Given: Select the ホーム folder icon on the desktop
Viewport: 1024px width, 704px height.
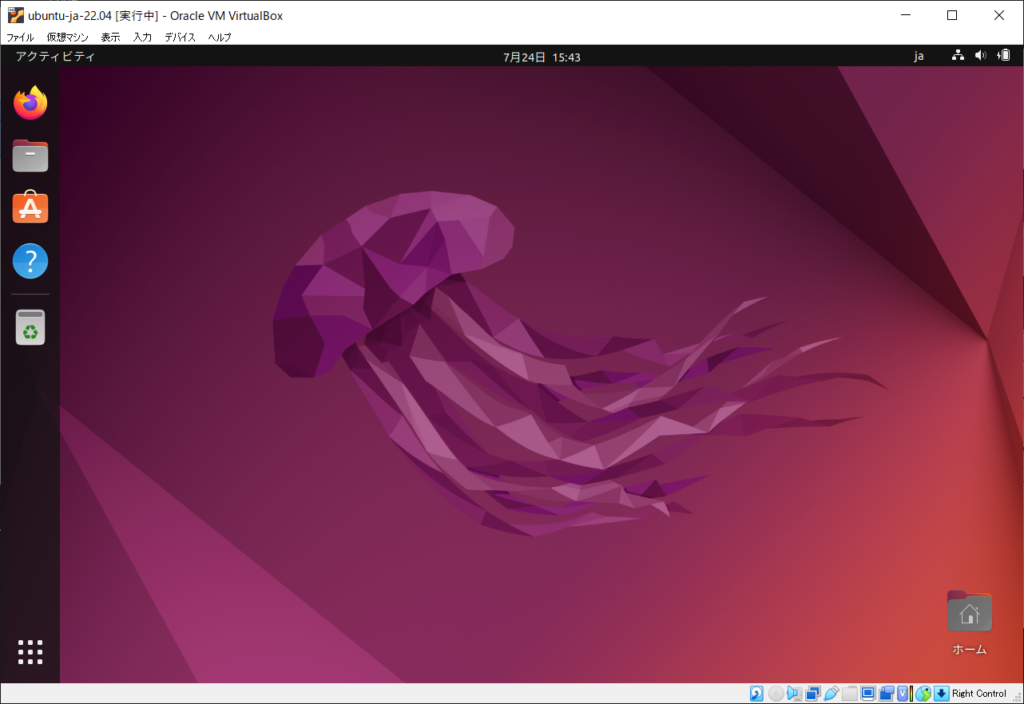Looking at the screenshot, I should (969, 622).
